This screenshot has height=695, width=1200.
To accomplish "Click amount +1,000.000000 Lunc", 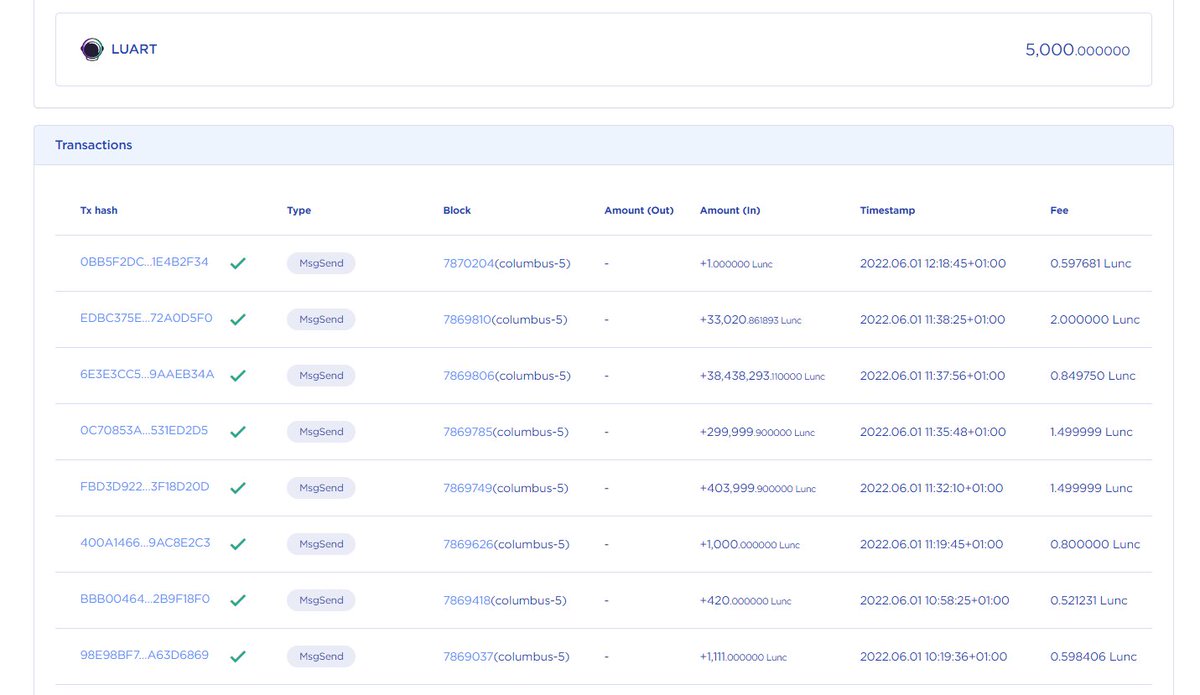I will tap(750, 544).
